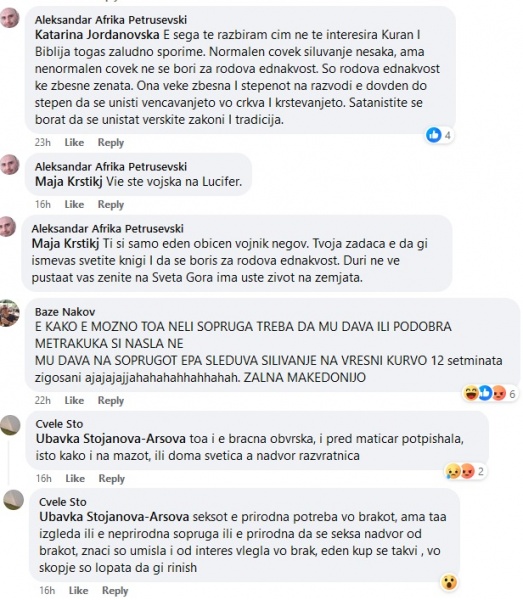
Task: Click the 22h timestamp on Baze Nakov's comment
Action: click(42, 400)
